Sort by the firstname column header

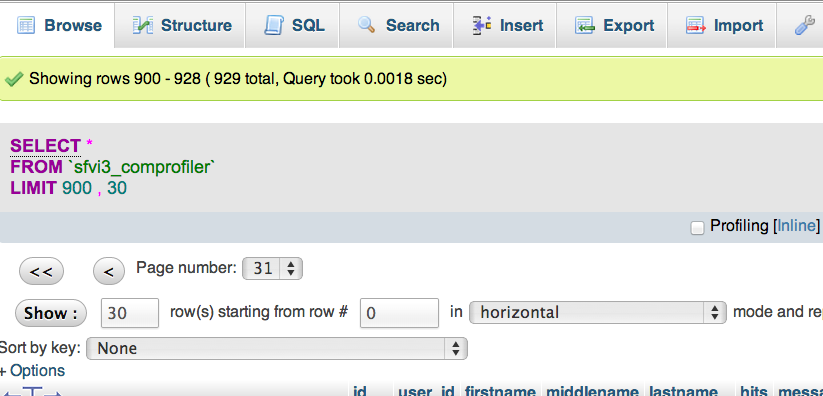coord(501,390)
